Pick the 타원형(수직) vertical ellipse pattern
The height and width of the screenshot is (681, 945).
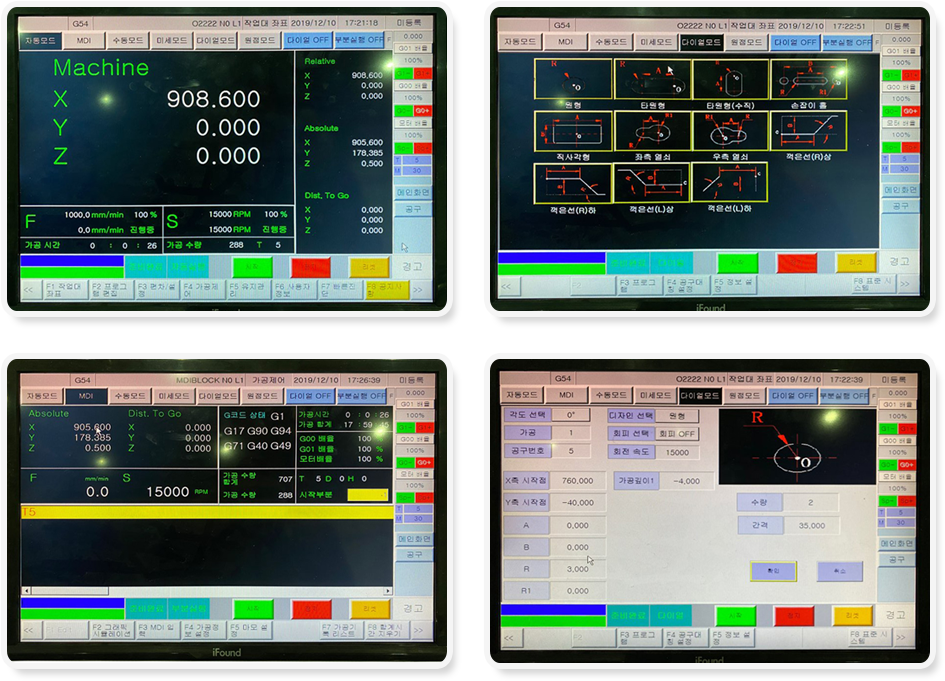click(x=730, y=79)
